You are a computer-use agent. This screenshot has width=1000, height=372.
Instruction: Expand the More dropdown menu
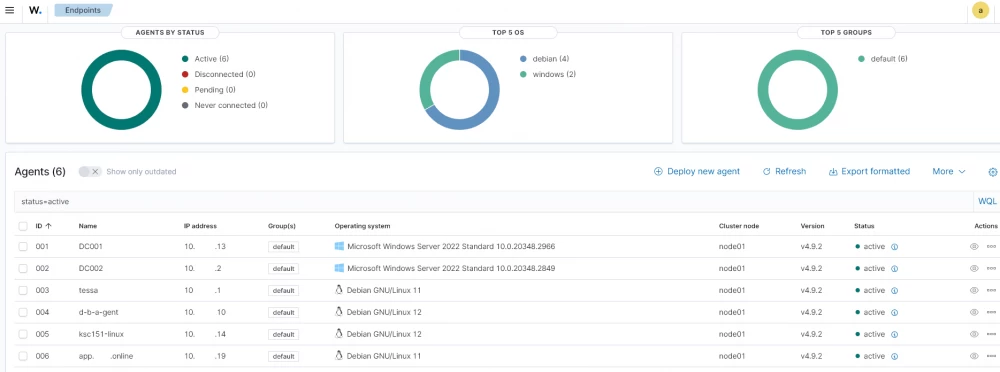click(948, 172)
